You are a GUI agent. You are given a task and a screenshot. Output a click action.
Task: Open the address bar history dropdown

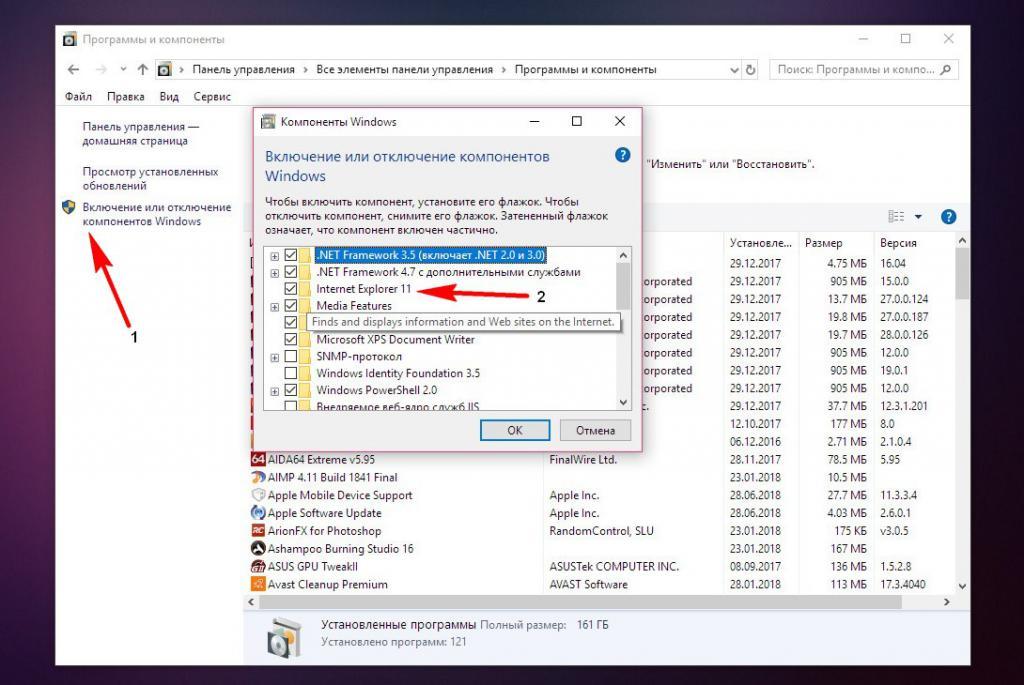pos(734,70)
